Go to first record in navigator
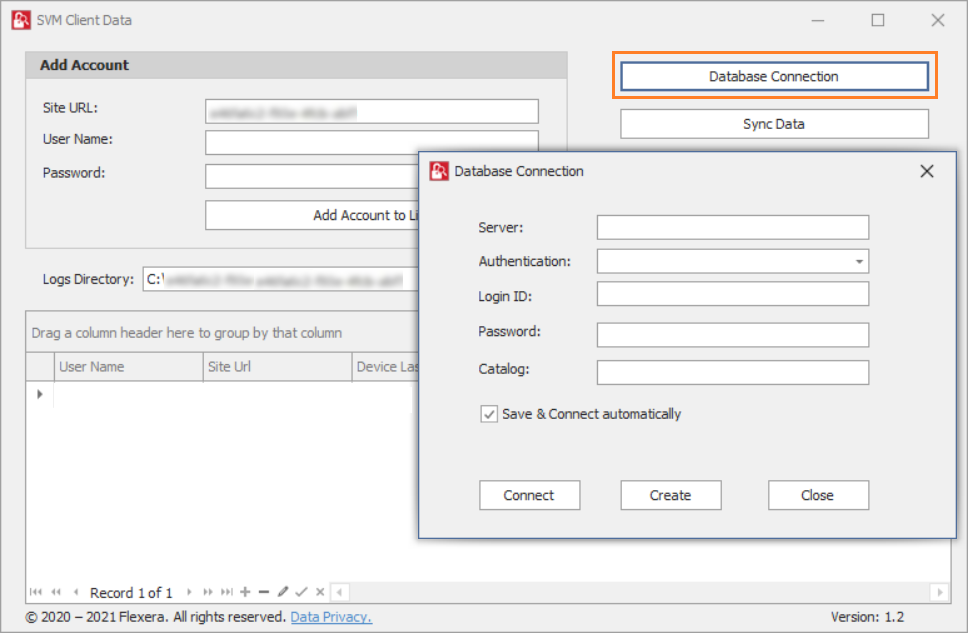968x633 pixels. click(x=36, y=592)
